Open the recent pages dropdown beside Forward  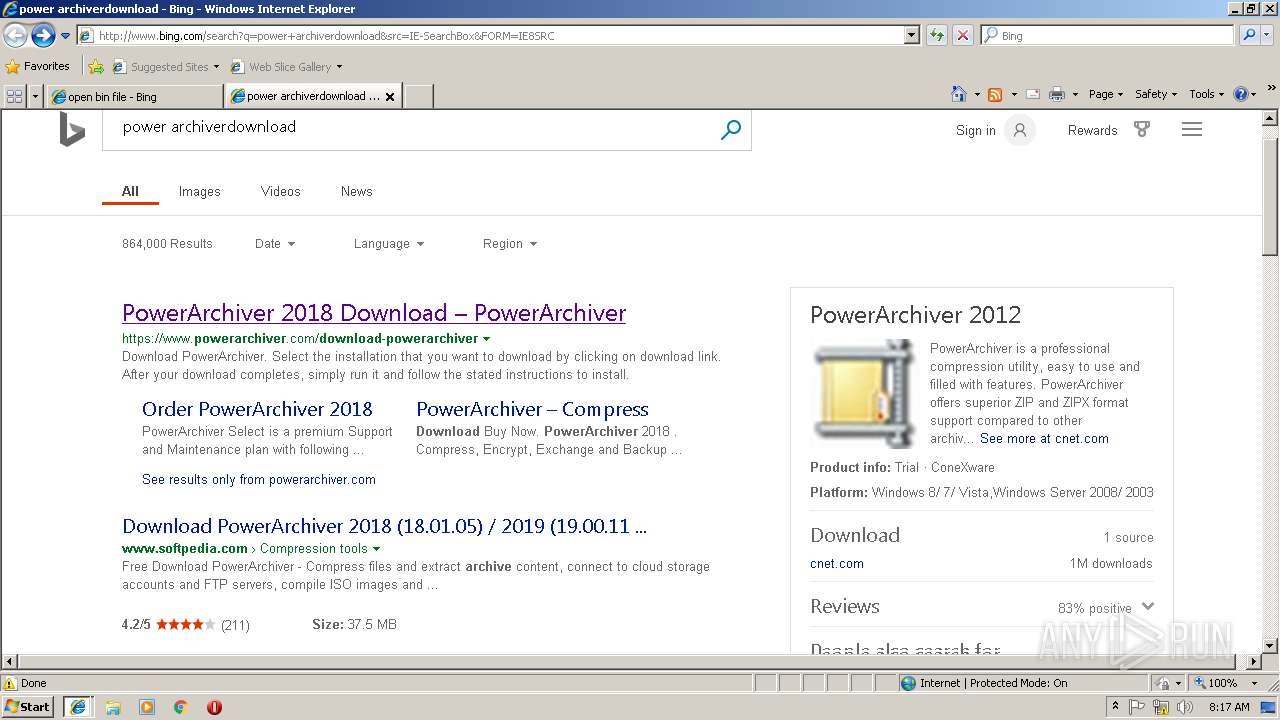65,36
